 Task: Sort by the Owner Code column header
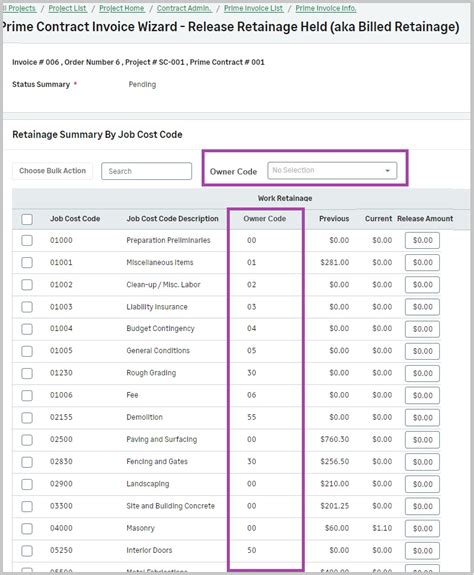[x=265, y=219]
